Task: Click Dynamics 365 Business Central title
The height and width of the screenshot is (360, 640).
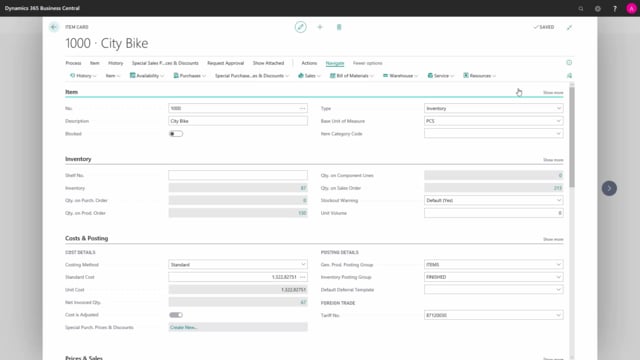Action: click(x=42, y=8)
